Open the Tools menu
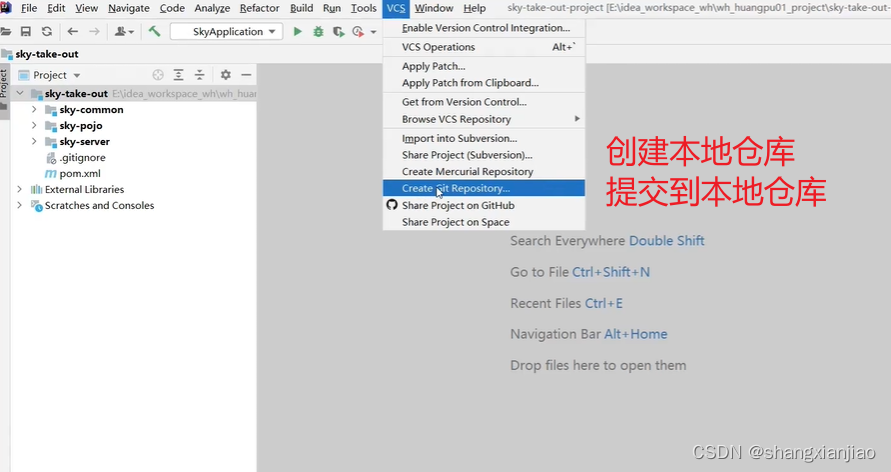Screen dimensions: 891x472 click(x=363, y=8)
